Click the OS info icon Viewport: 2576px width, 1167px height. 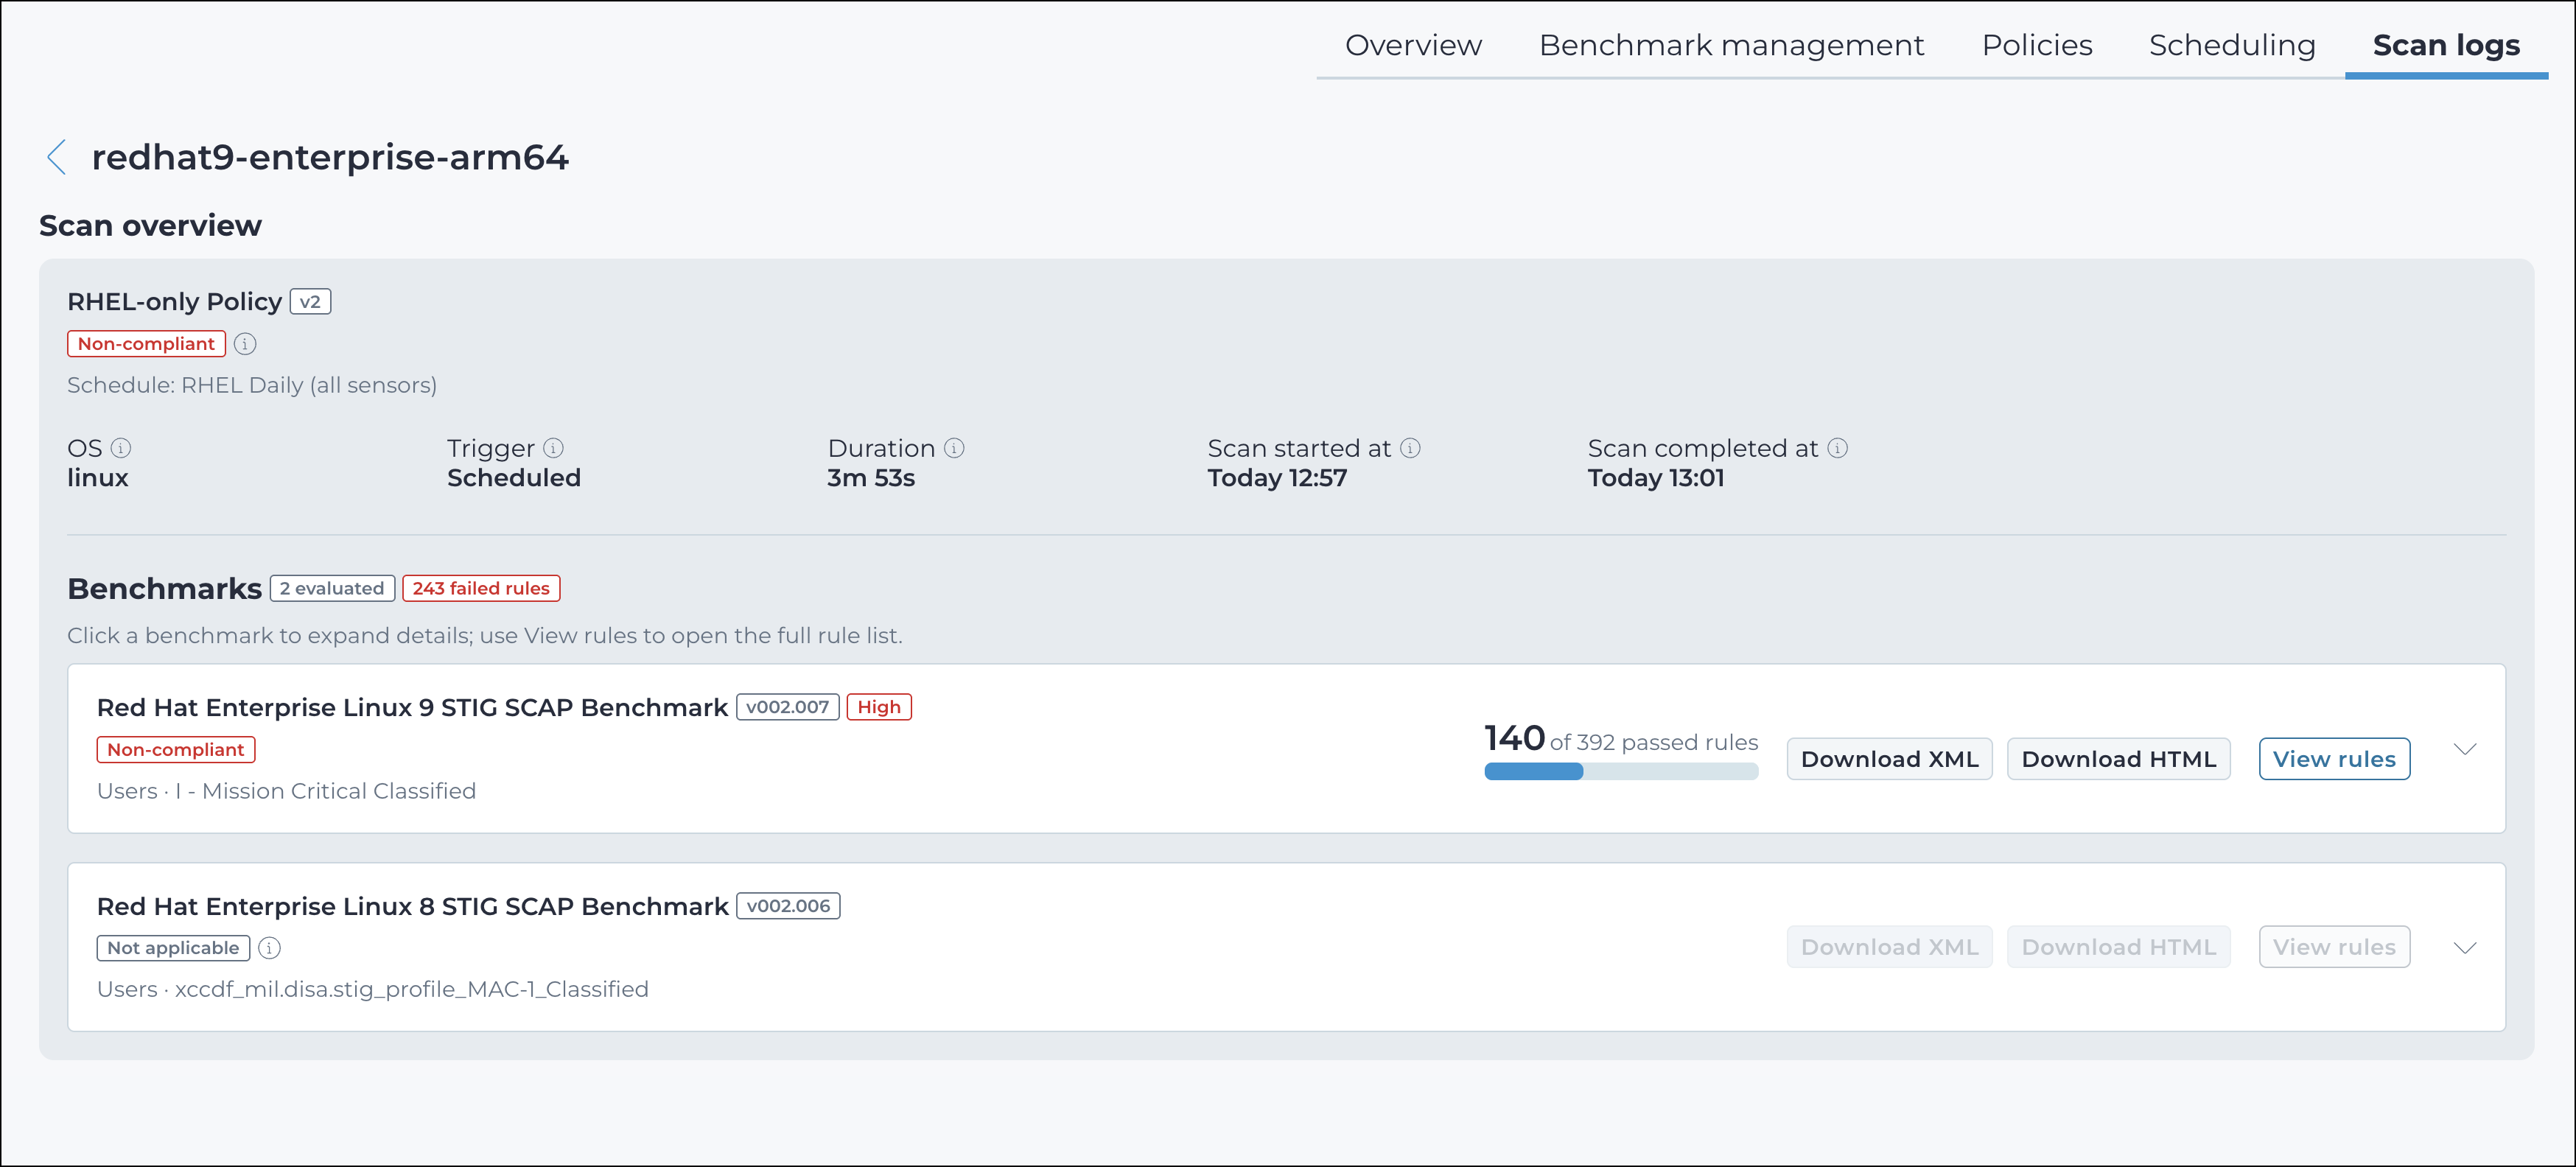click(x=121, y=448)
